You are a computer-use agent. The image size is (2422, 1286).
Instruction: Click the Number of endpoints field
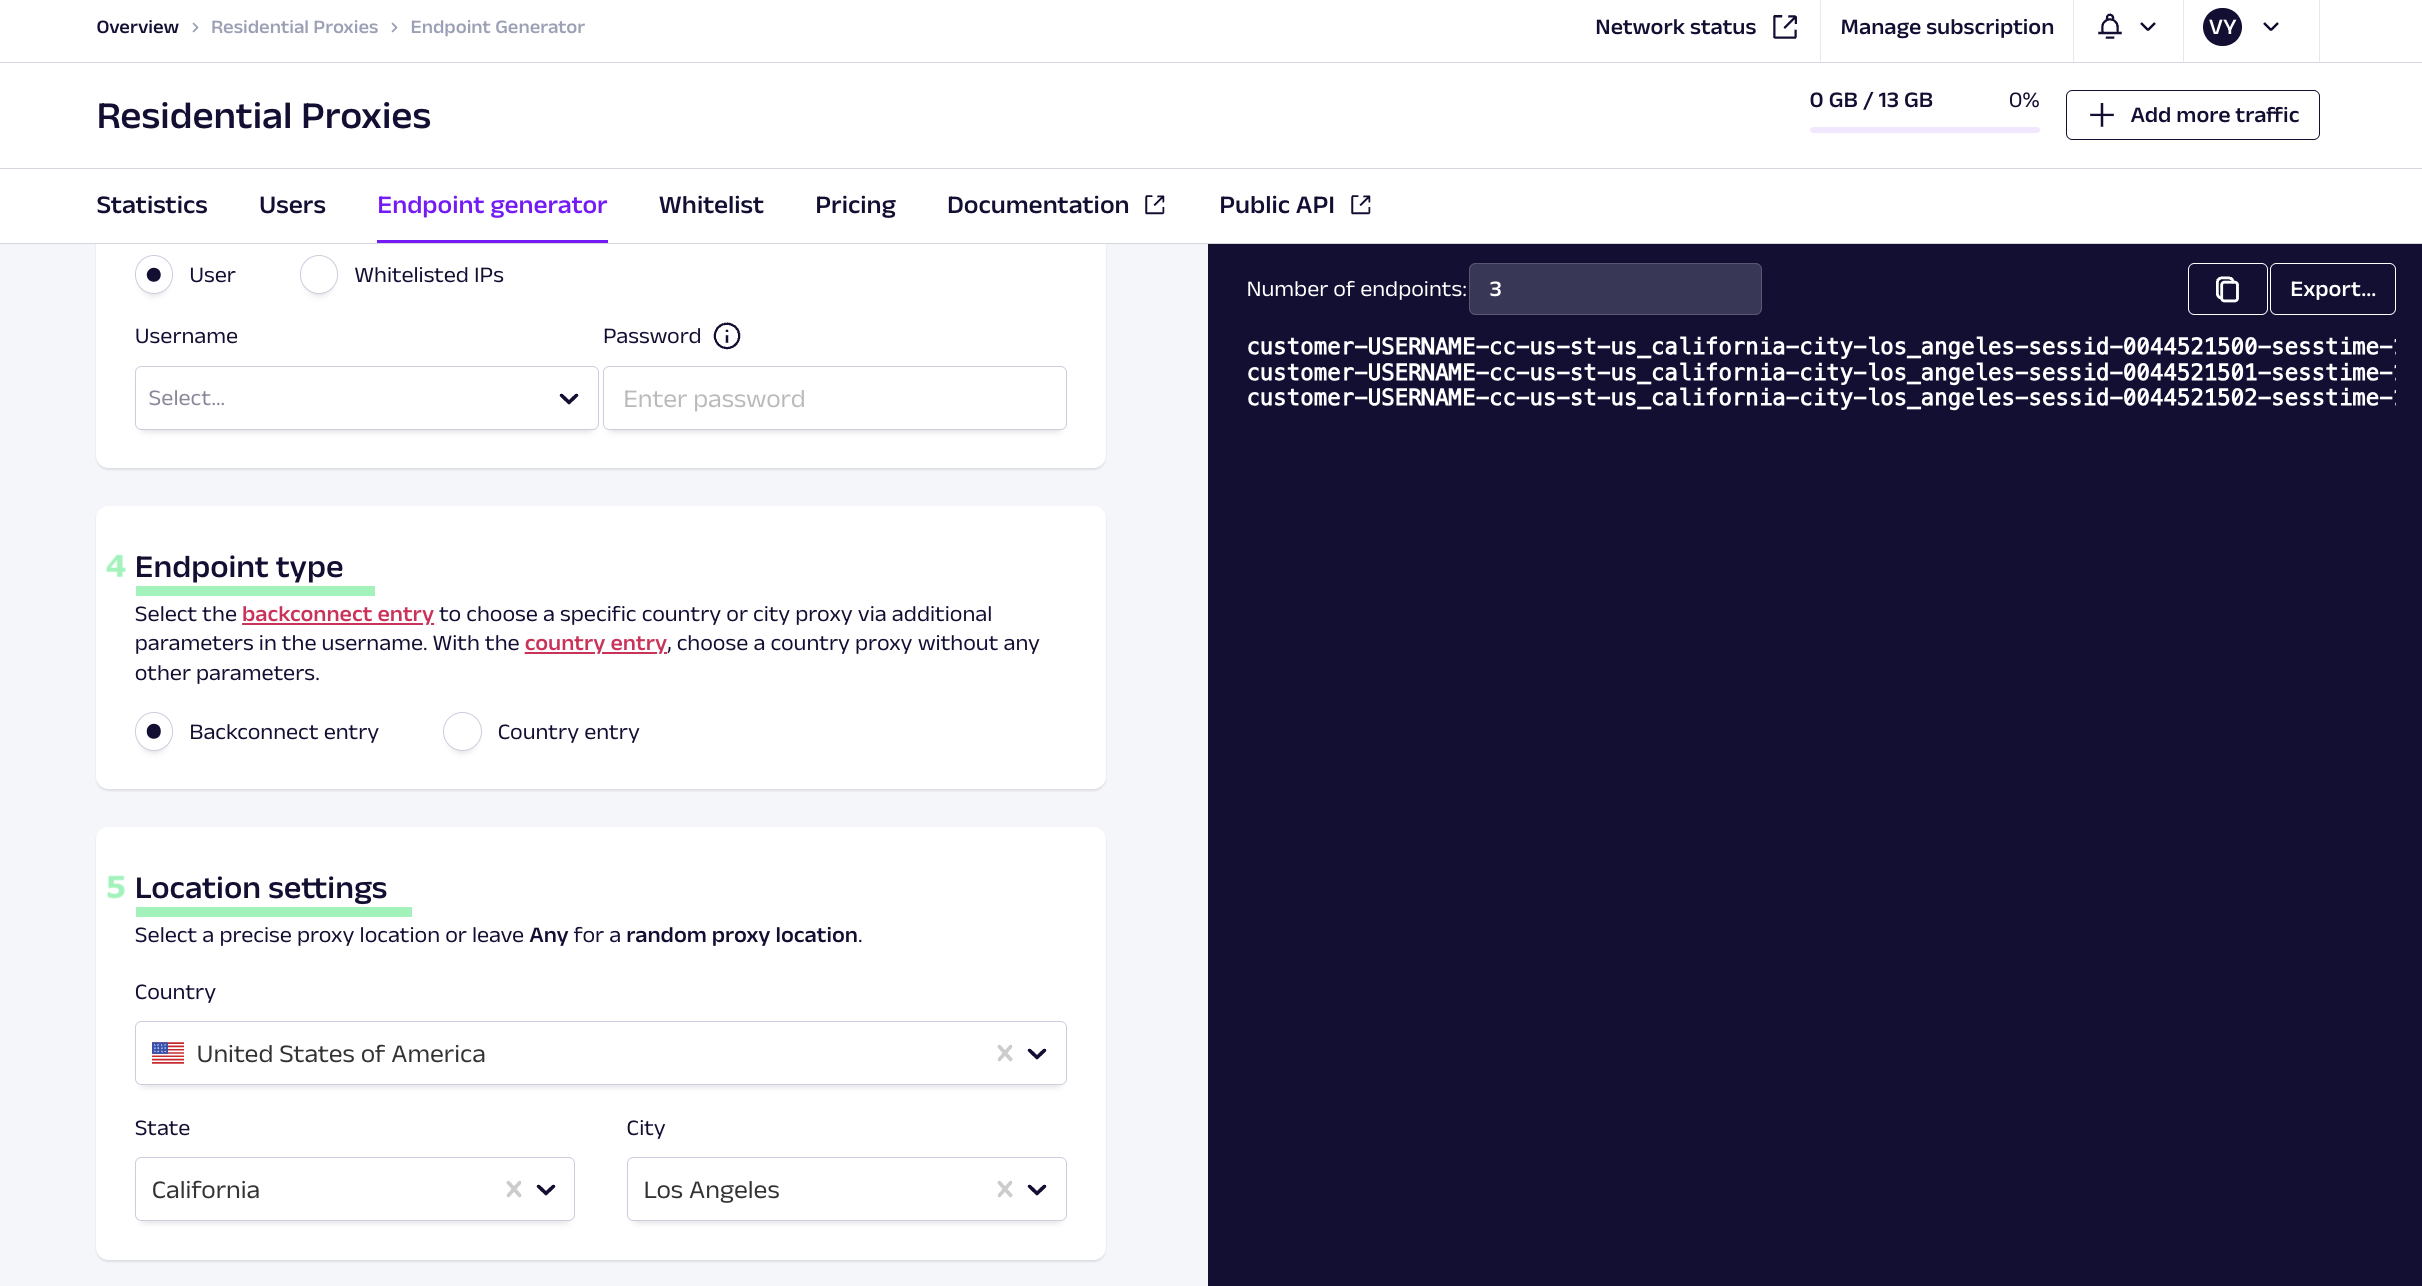[1614, 289]
